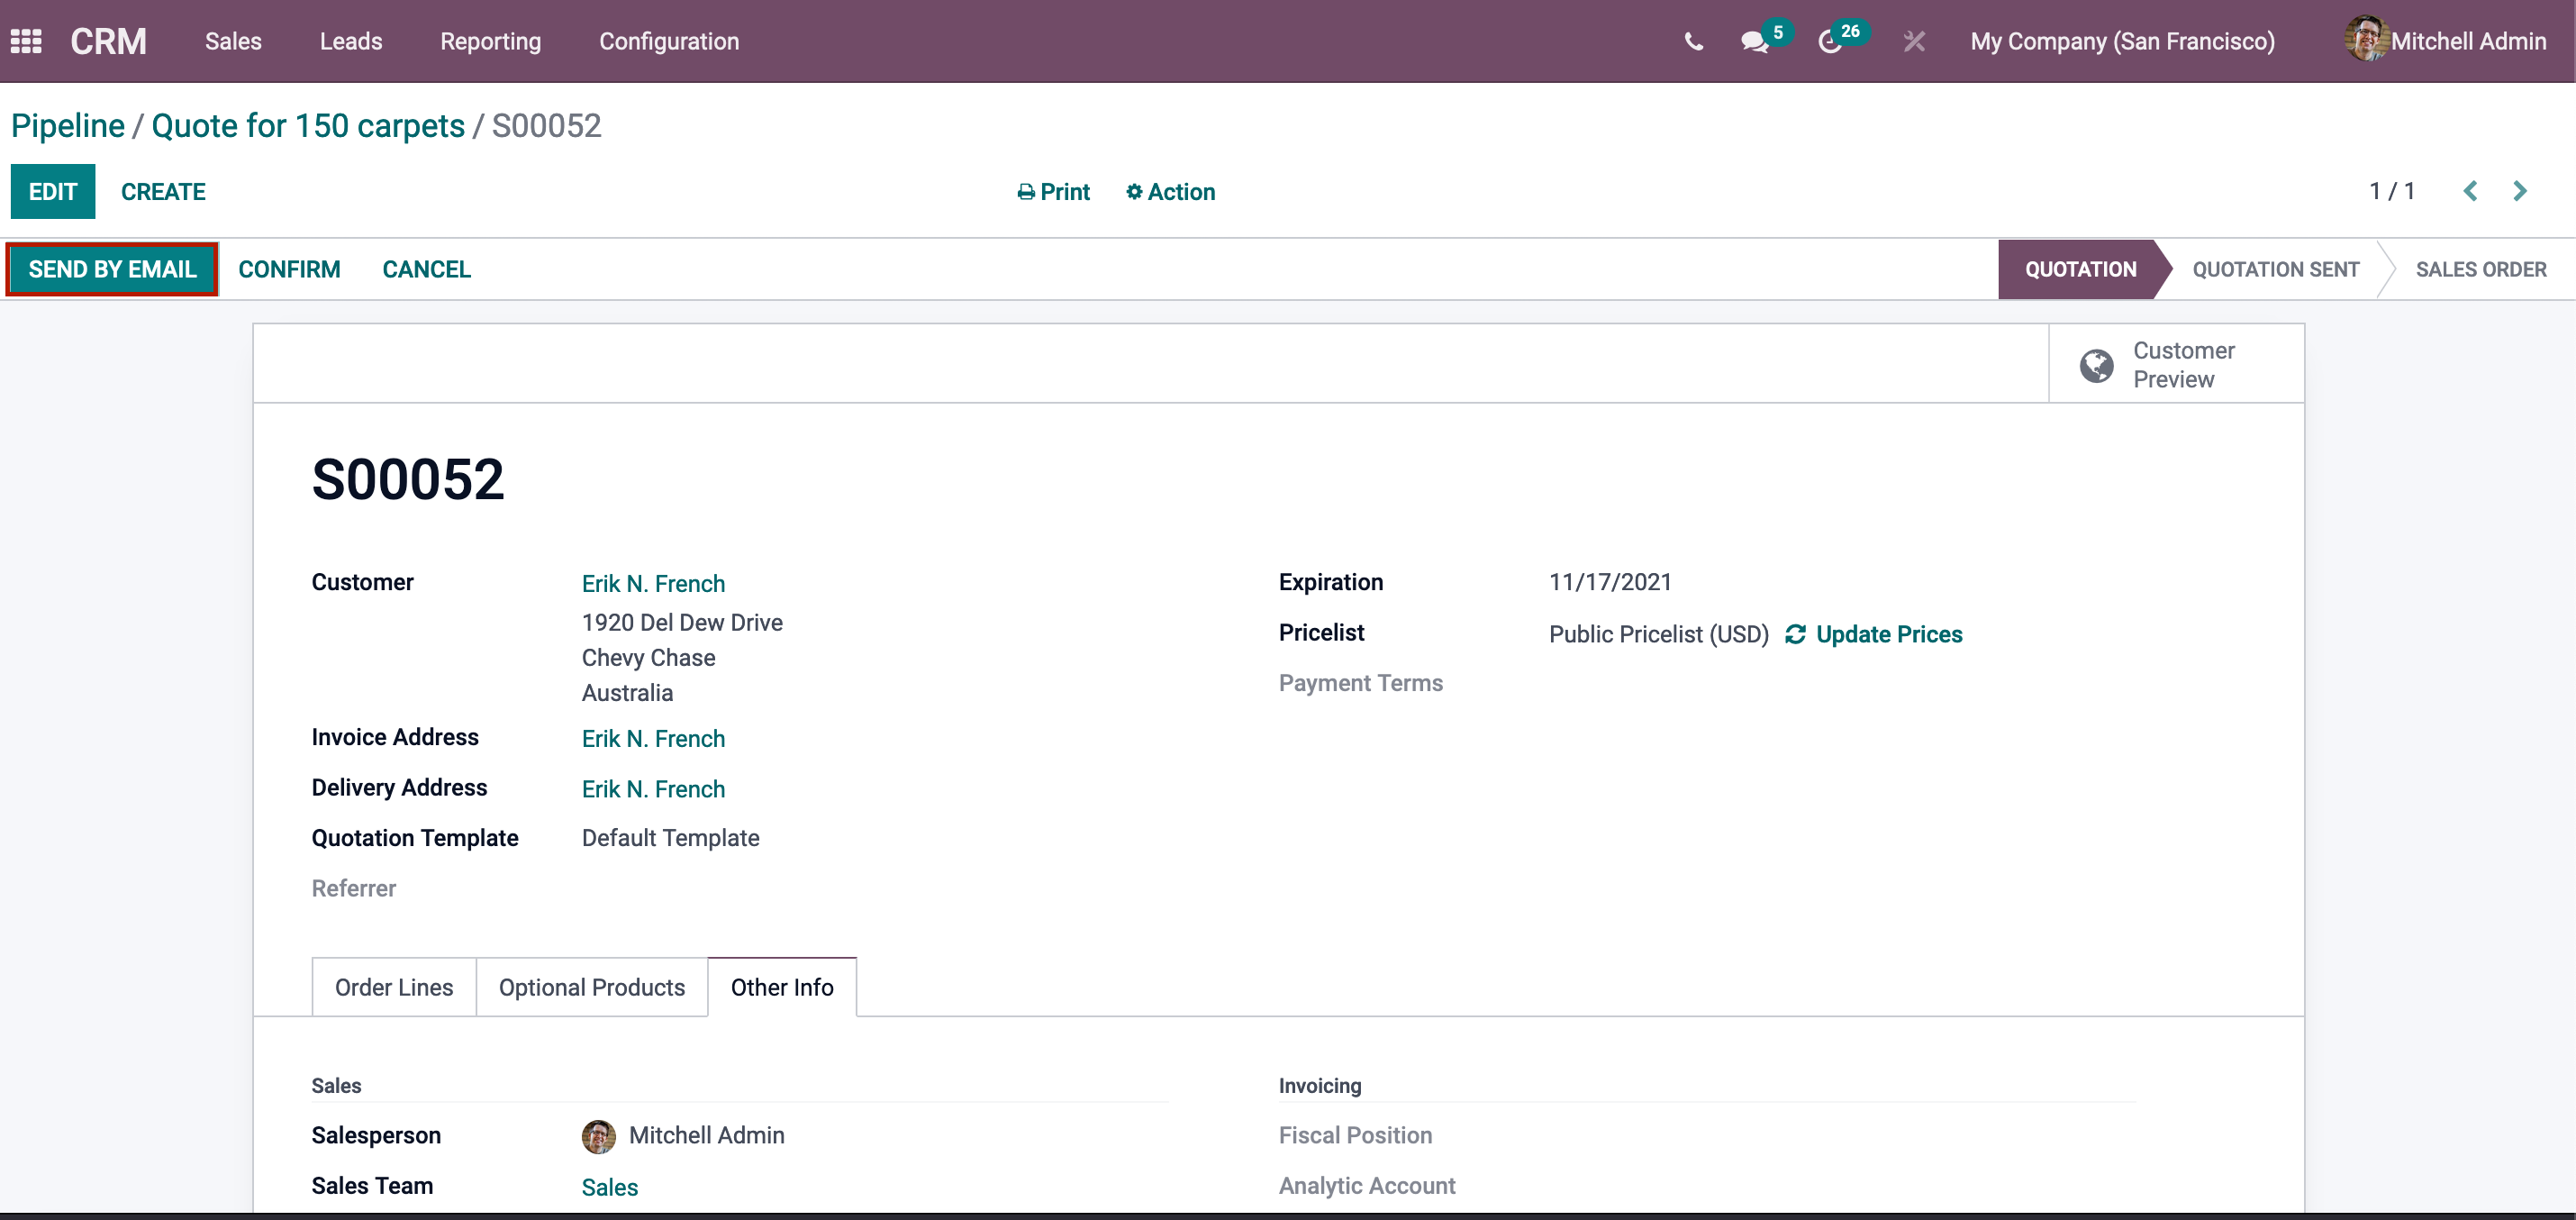Image resolution: width=2576 pixels, height=1220 pixels.
Task: Click SEND BY EMAIL button
Action: [112, 269]
